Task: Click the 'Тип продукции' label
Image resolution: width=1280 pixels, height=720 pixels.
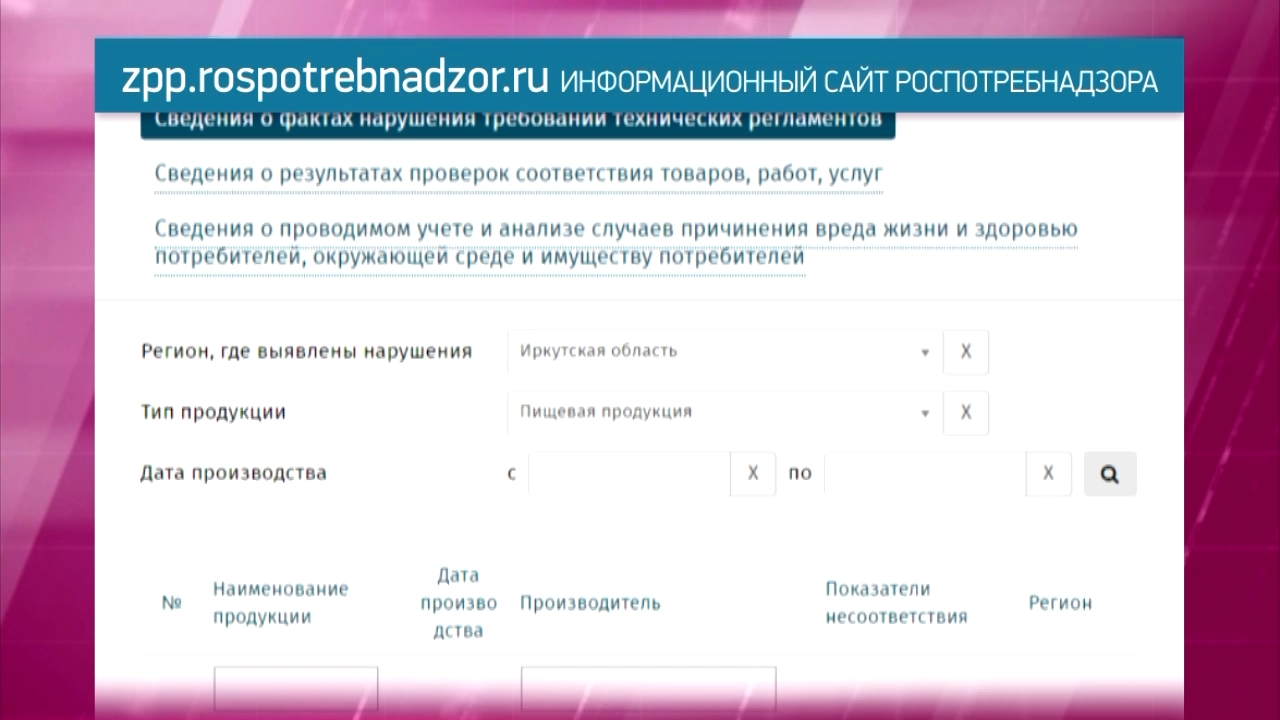Action: pyautogui.click(x=213, y=412)
